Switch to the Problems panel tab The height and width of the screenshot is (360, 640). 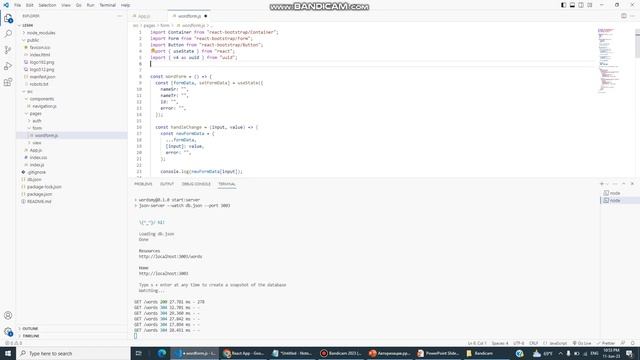(x=143, y=184)
